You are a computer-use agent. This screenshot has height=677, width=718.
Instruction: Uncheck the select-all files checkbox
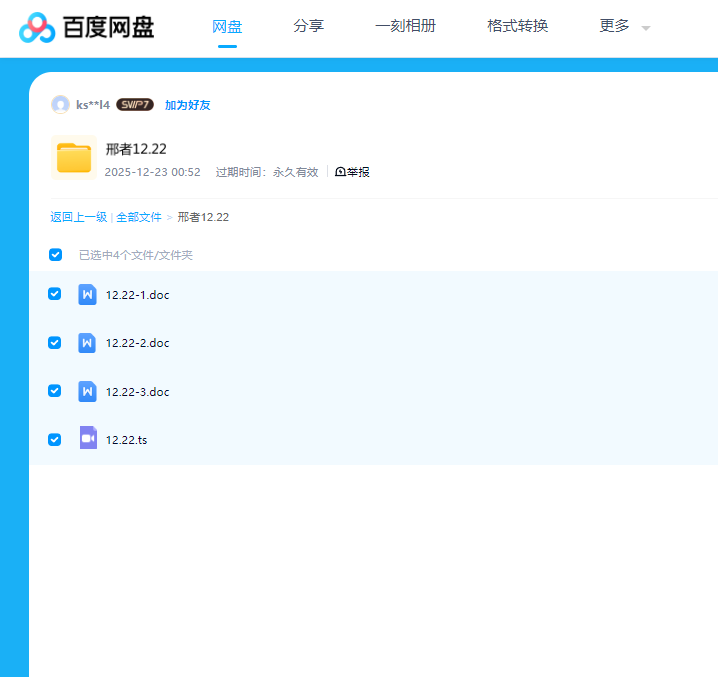pyautogui.click(x=56, y=255)
